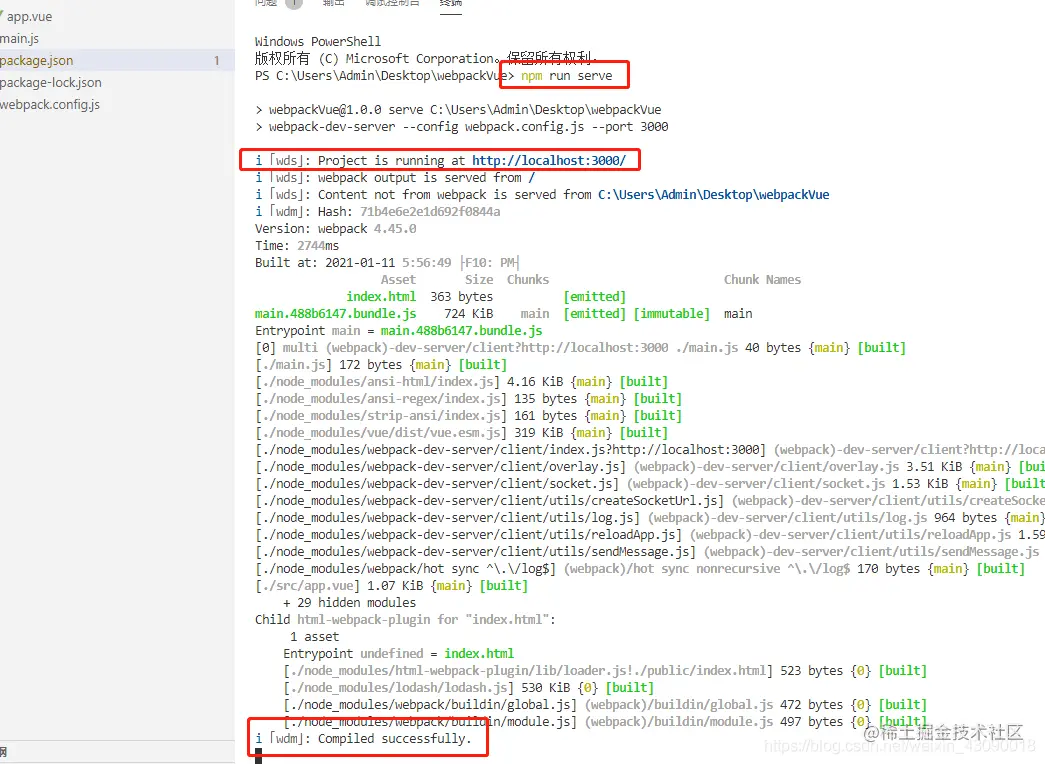Click the utils/createSocketUrl.js module line
The width and height of the screenshot is (1045, 764).
650,501
